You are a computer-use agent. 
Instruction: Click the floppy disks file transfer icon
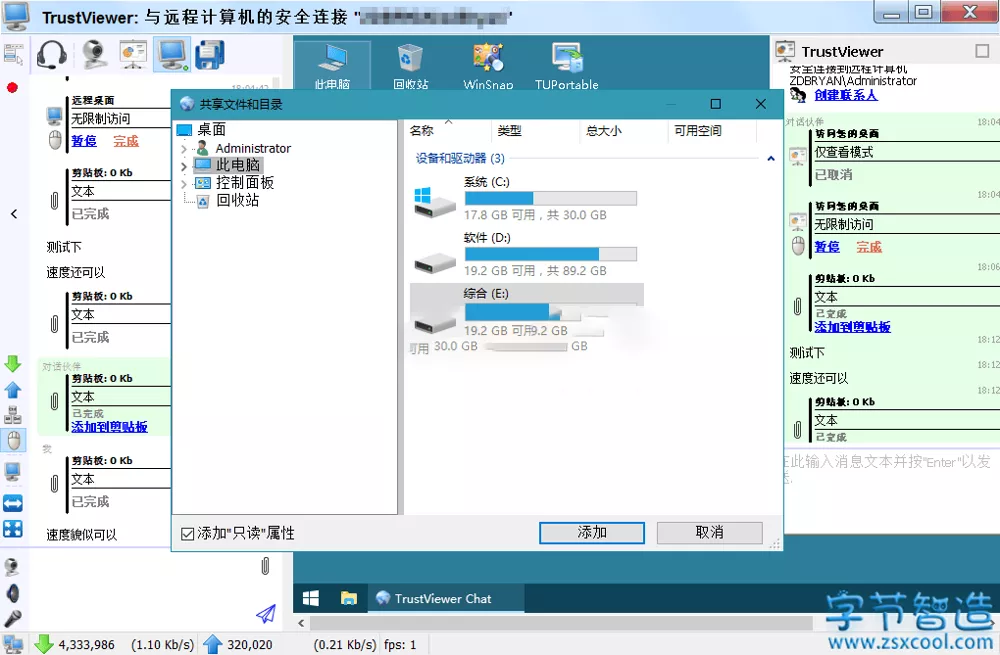[210, 55]
